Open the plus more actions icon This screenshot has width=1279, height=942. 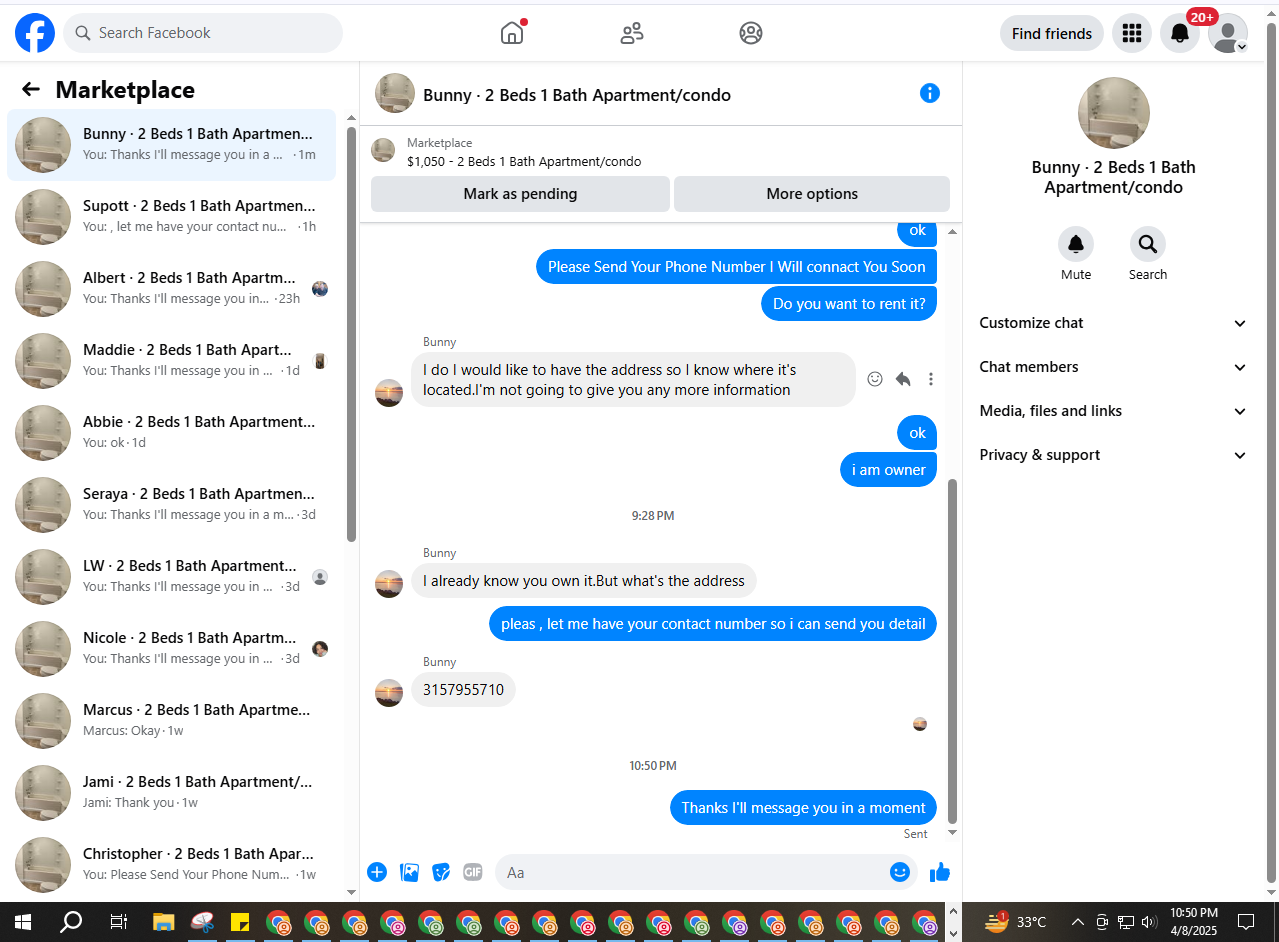pyautogui.click(x=377, y=872)
